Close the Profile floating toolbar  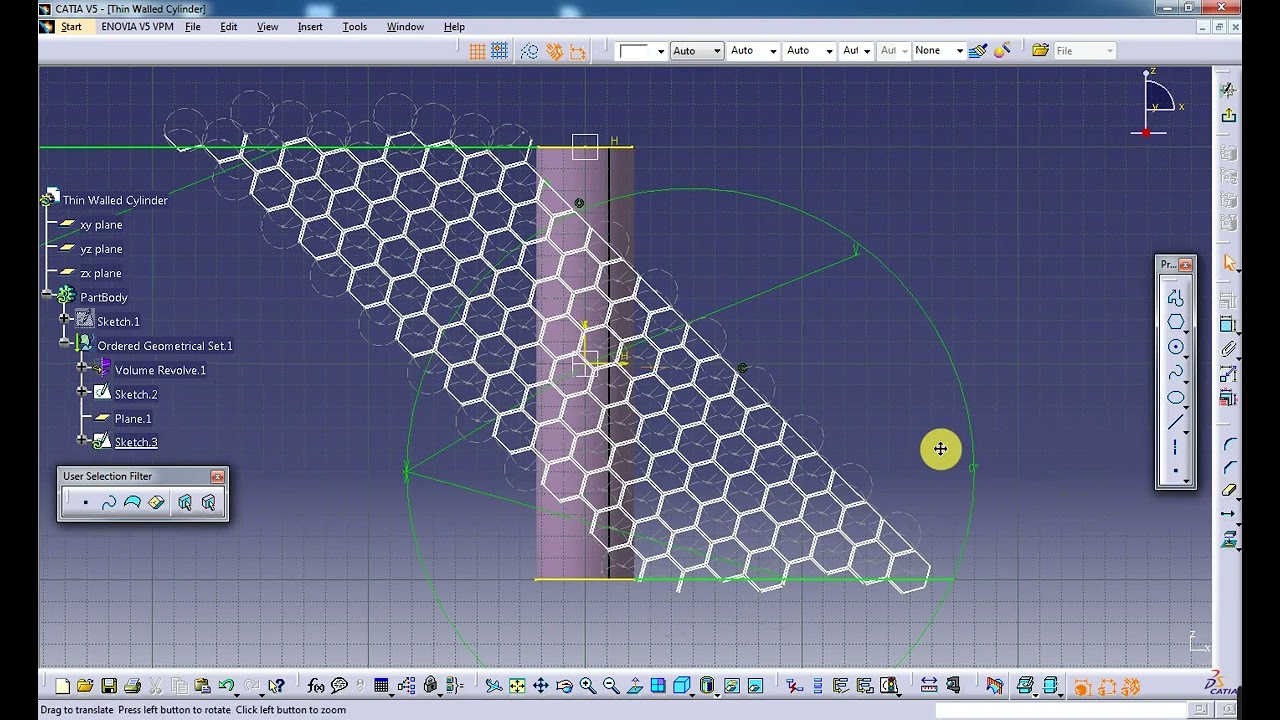click(x=1185, y=264)
